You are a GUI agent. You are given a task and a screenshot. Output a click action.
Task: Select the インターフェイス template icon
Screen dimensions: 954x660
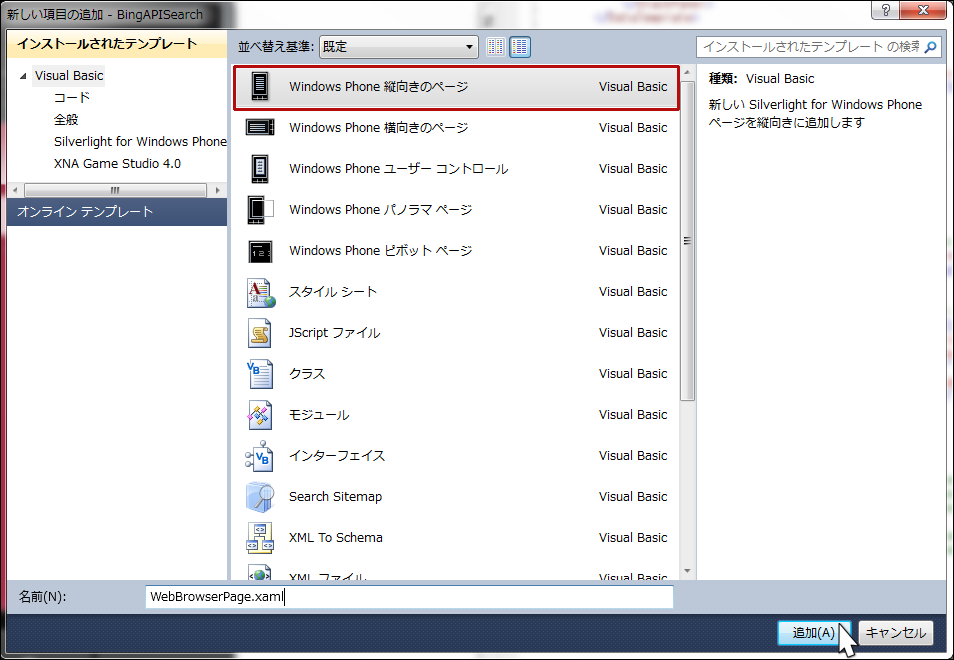click(260, 456)
